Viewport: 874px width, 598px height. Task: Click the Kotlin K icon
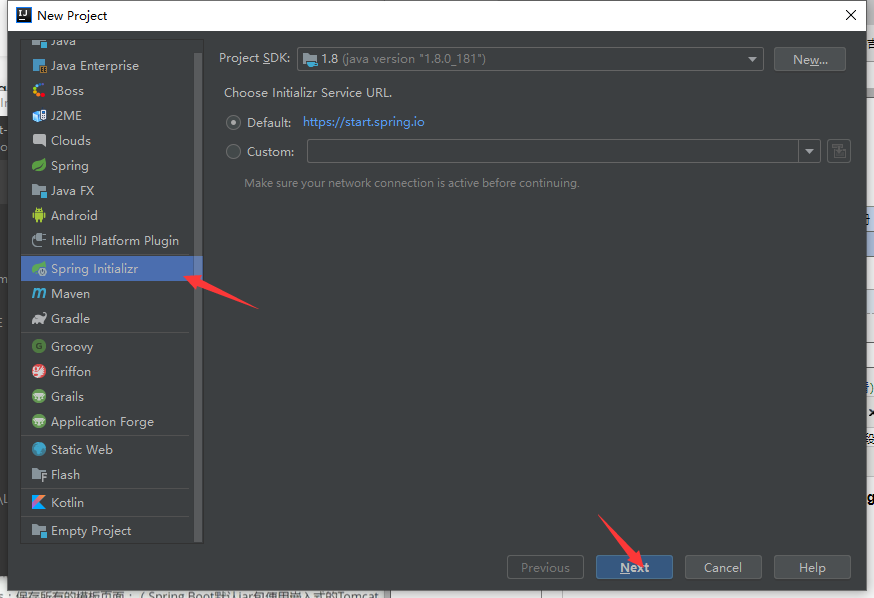pyautogui.click(x=39, y=503)
